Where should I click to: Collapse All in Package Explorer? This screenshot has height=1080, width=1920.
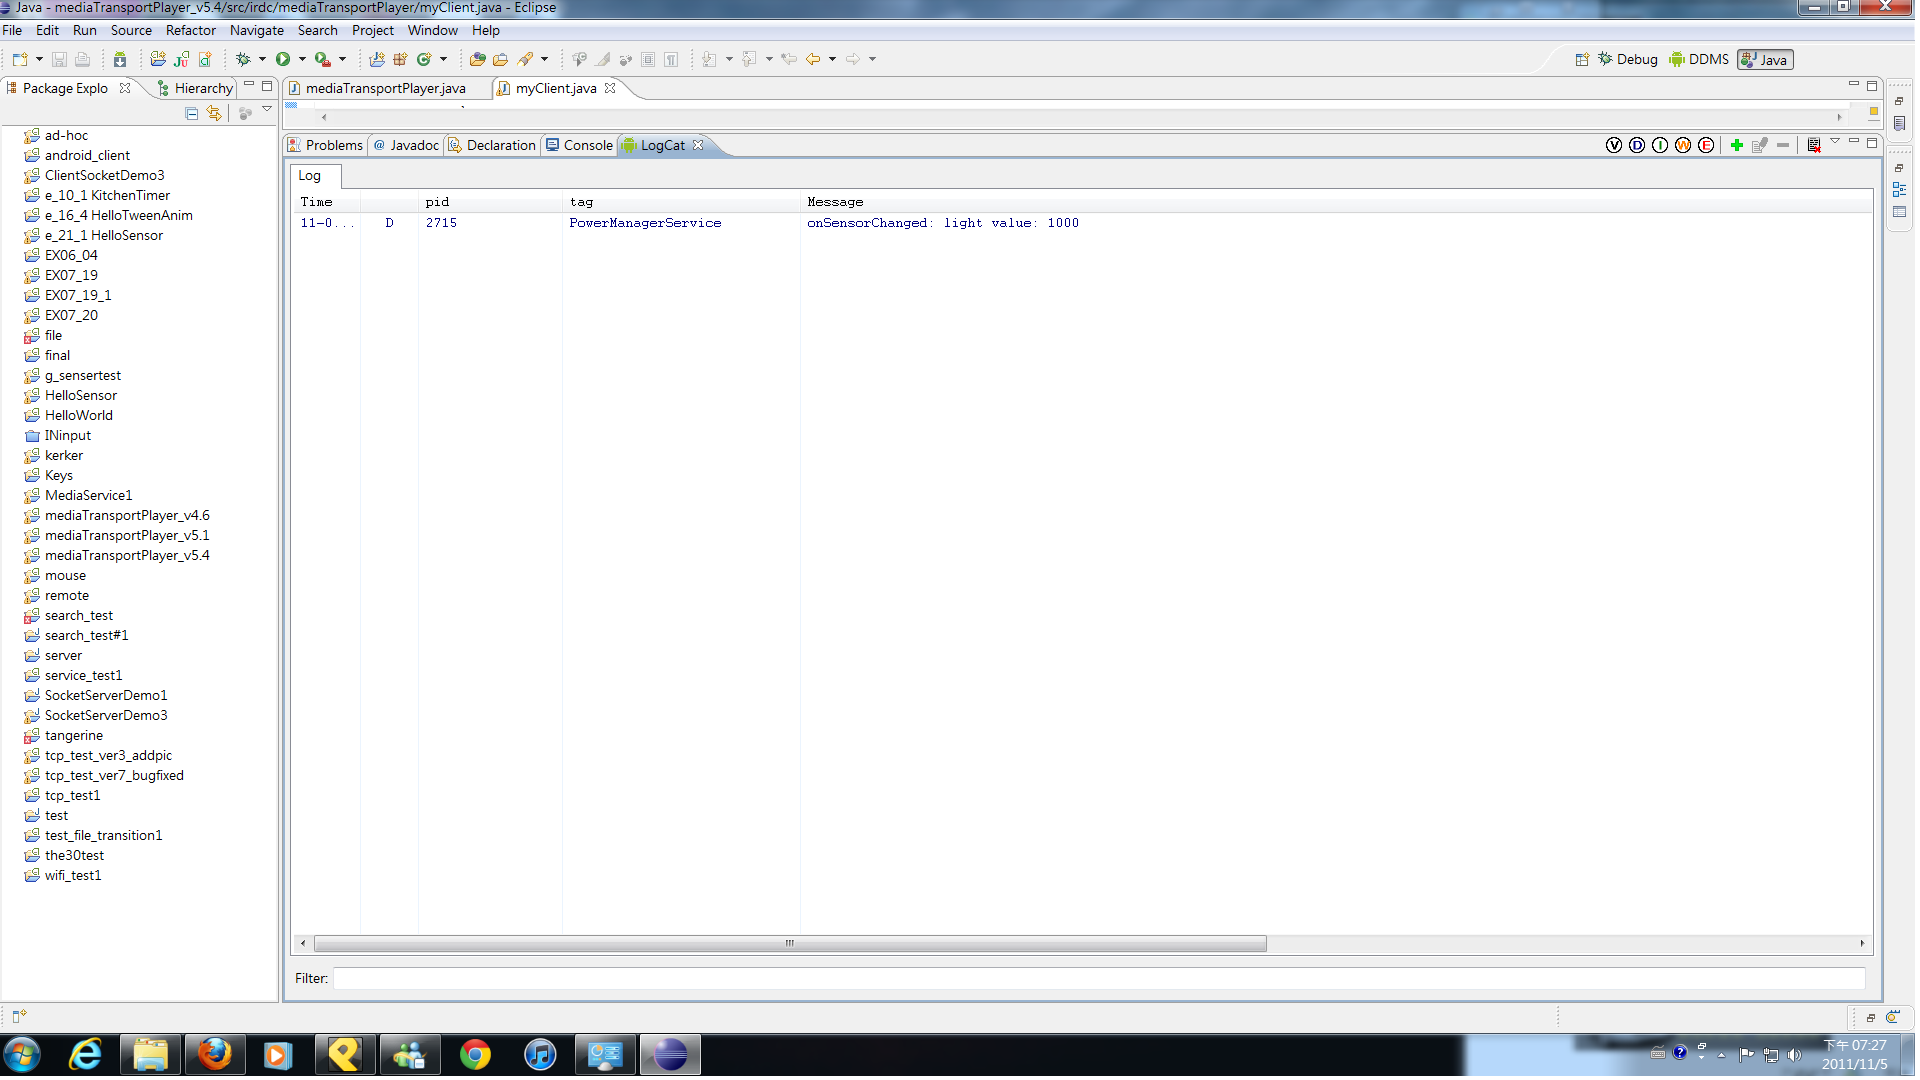coord(191,114)
